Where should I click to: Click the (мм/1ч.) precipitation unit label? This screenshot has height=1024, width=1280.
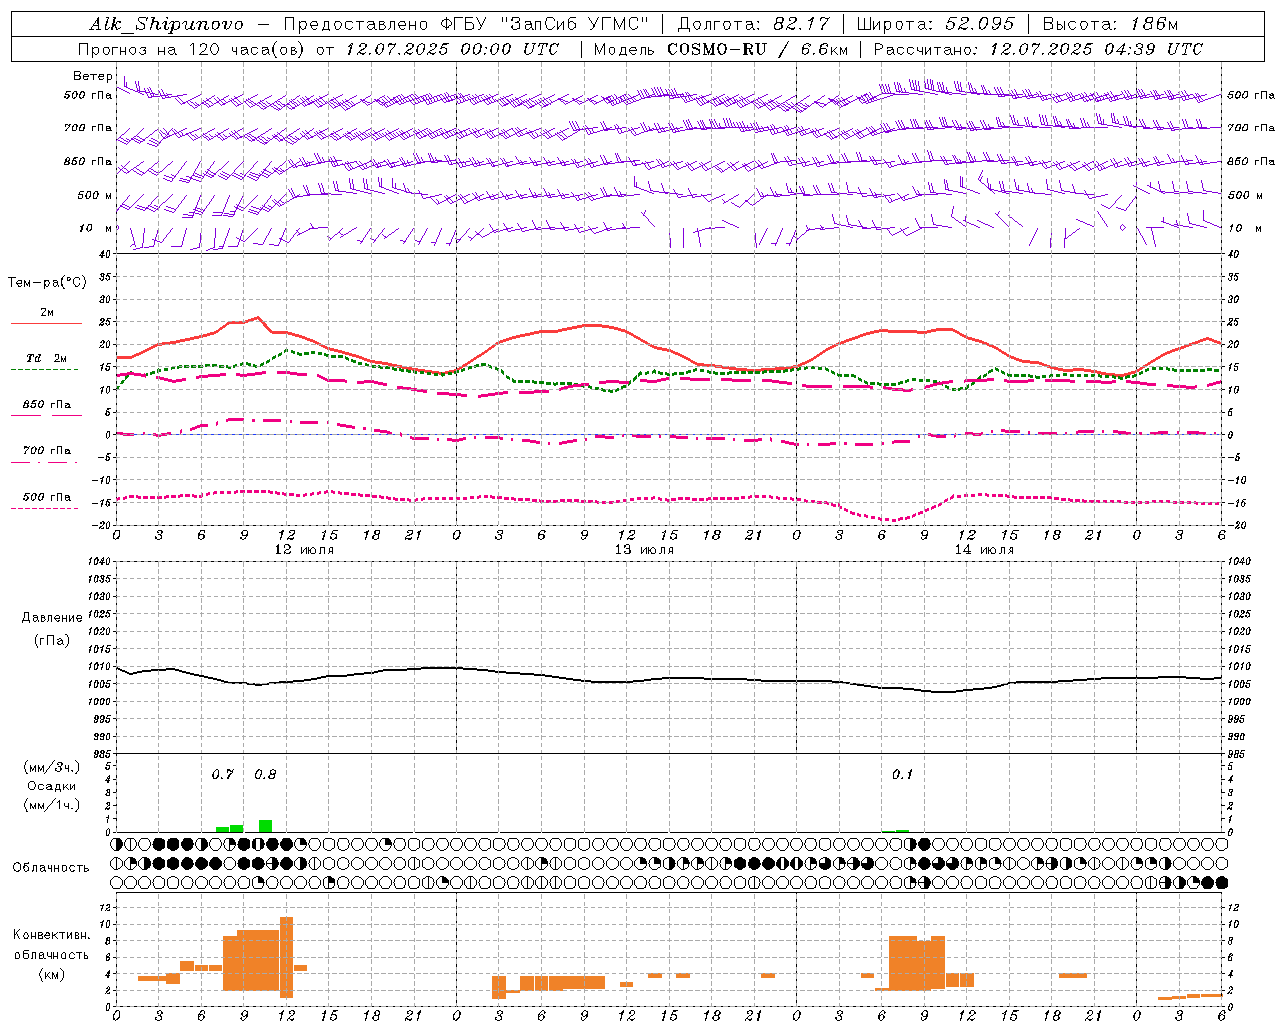[x=52, y=805]
